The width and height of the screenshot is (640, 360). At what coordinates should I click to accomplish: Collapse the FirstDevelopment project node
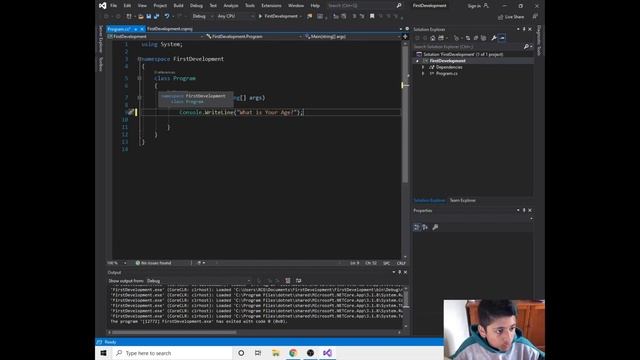pyautogui.click(x=417, y=61)
